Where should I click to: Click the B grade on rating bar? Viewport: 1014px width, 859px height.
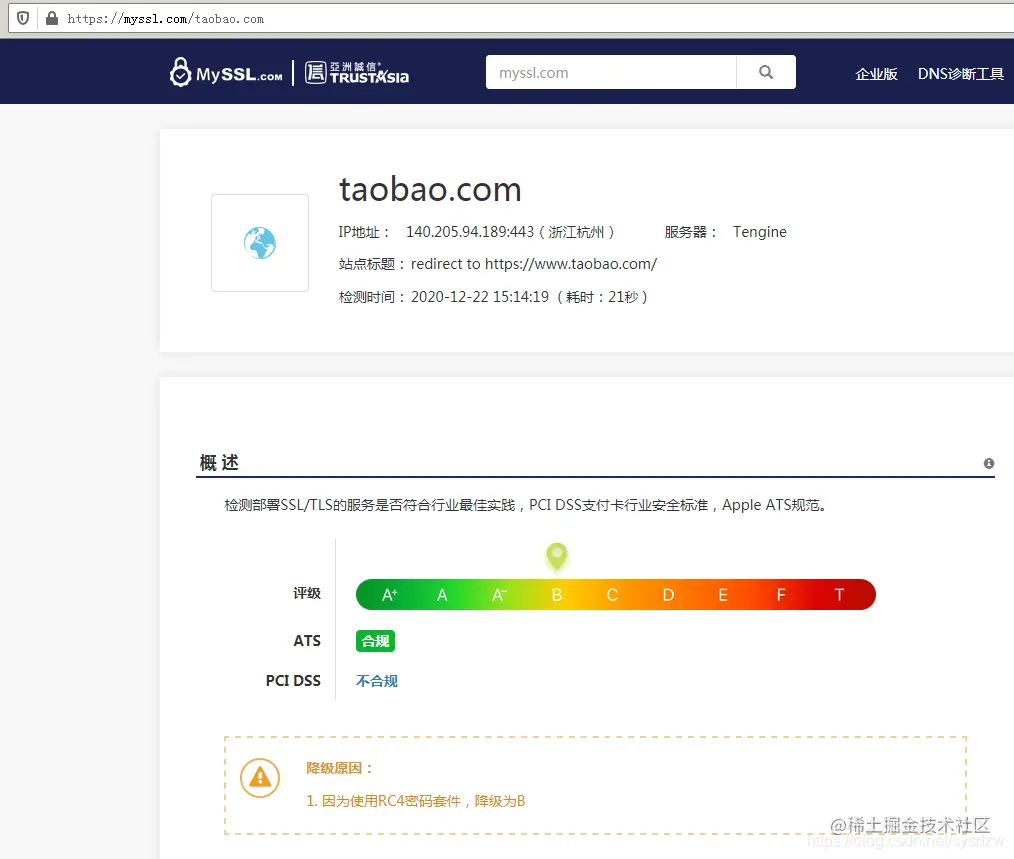click(557, 594)
